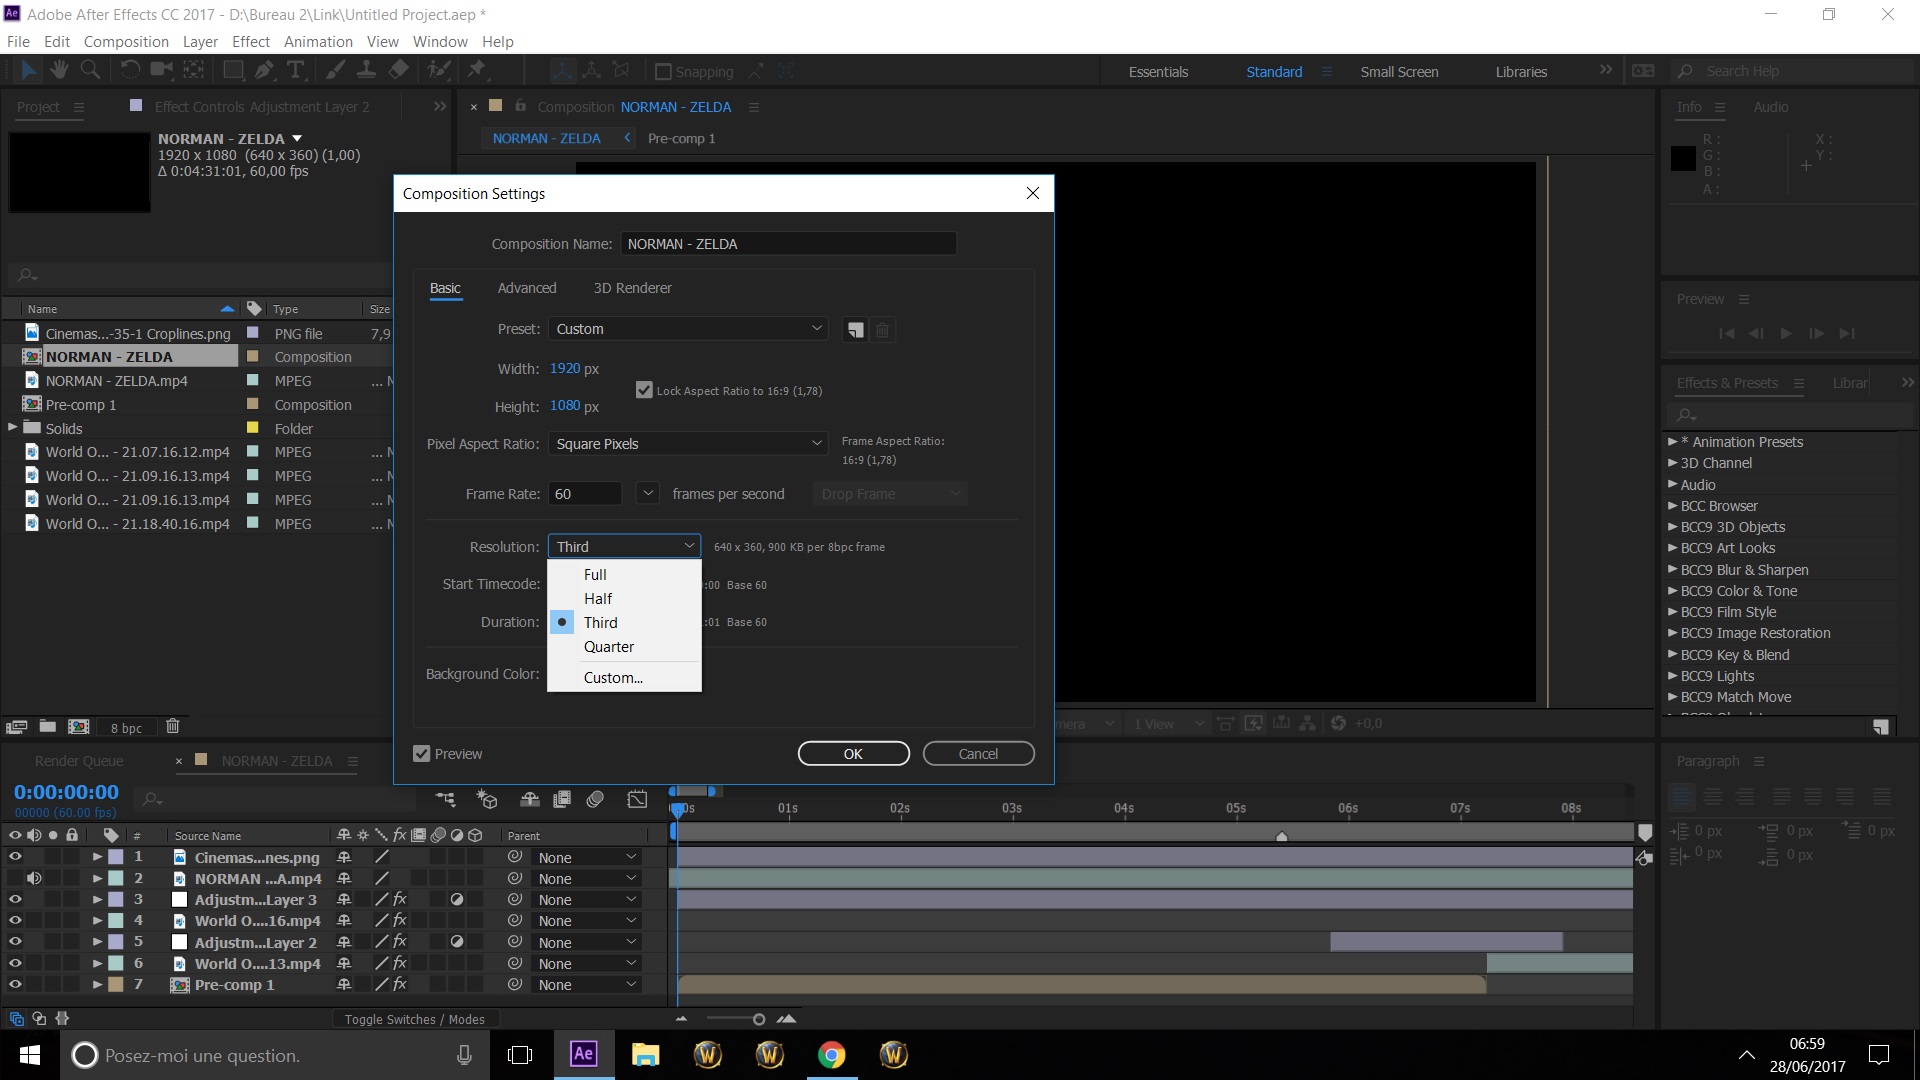Click Toggle Switches / Modes button
Screen dimensions: 1920x1080
[414, 1019]
